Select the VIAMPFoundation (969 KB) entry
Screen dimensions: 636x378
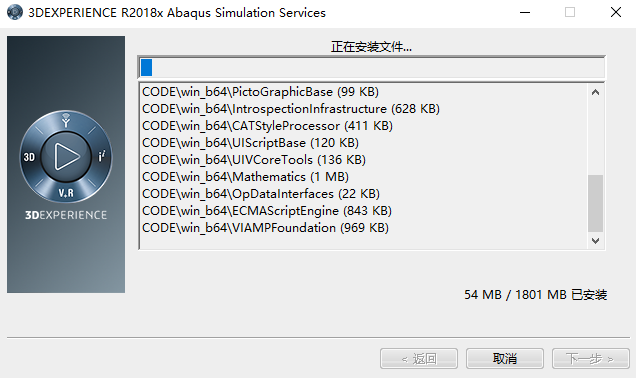coord(265,228)
